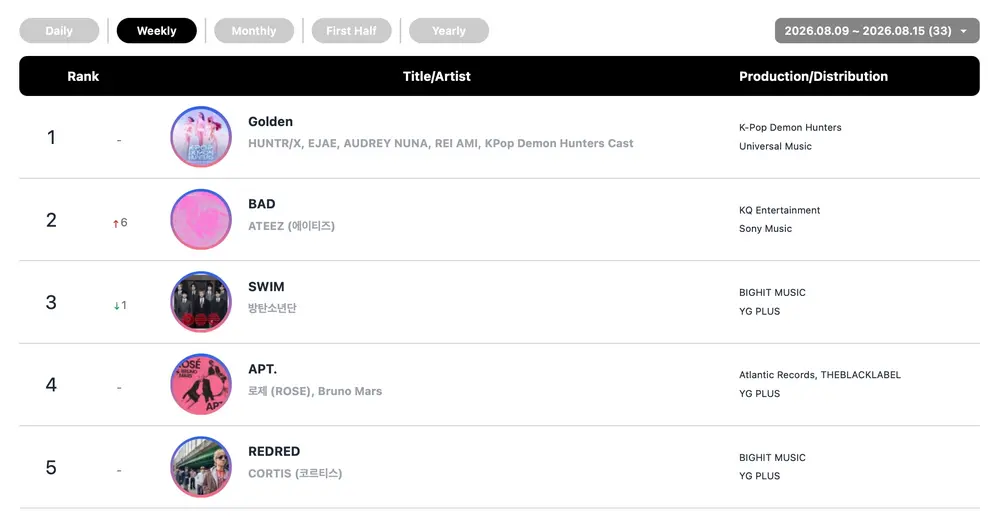Open the Golden album cover thumbnail
Viewport: 1000px width, 516px height.
pos(201,136)
